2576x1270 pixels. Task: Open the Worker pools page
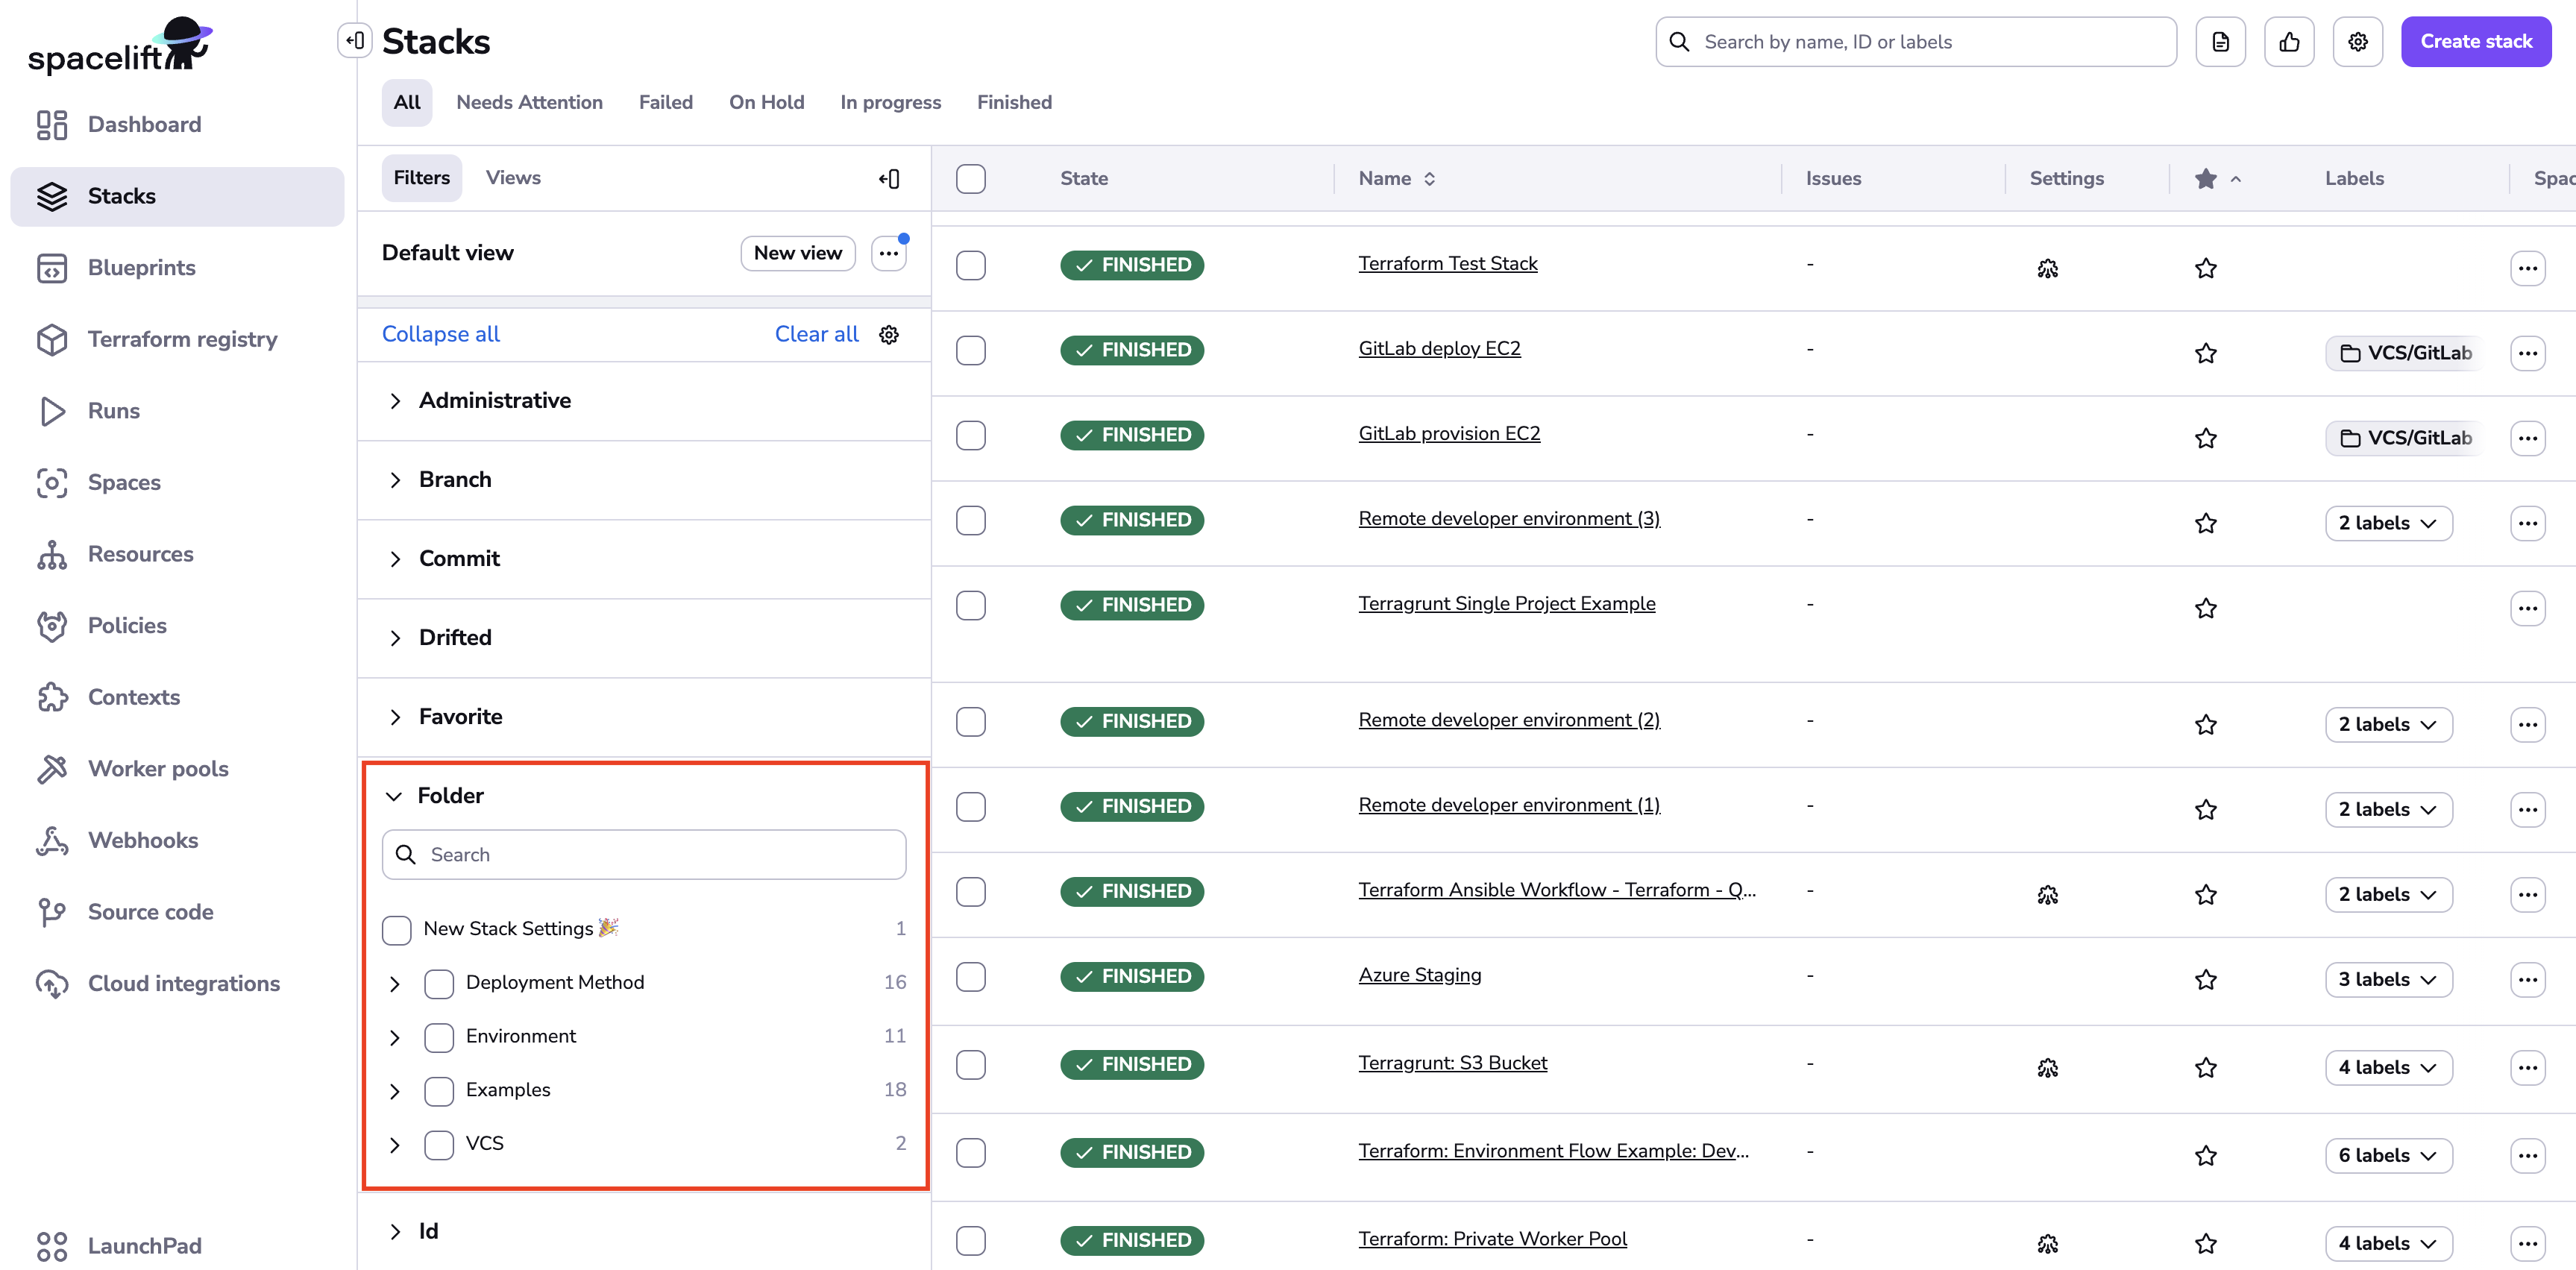(x=157, y=769)
